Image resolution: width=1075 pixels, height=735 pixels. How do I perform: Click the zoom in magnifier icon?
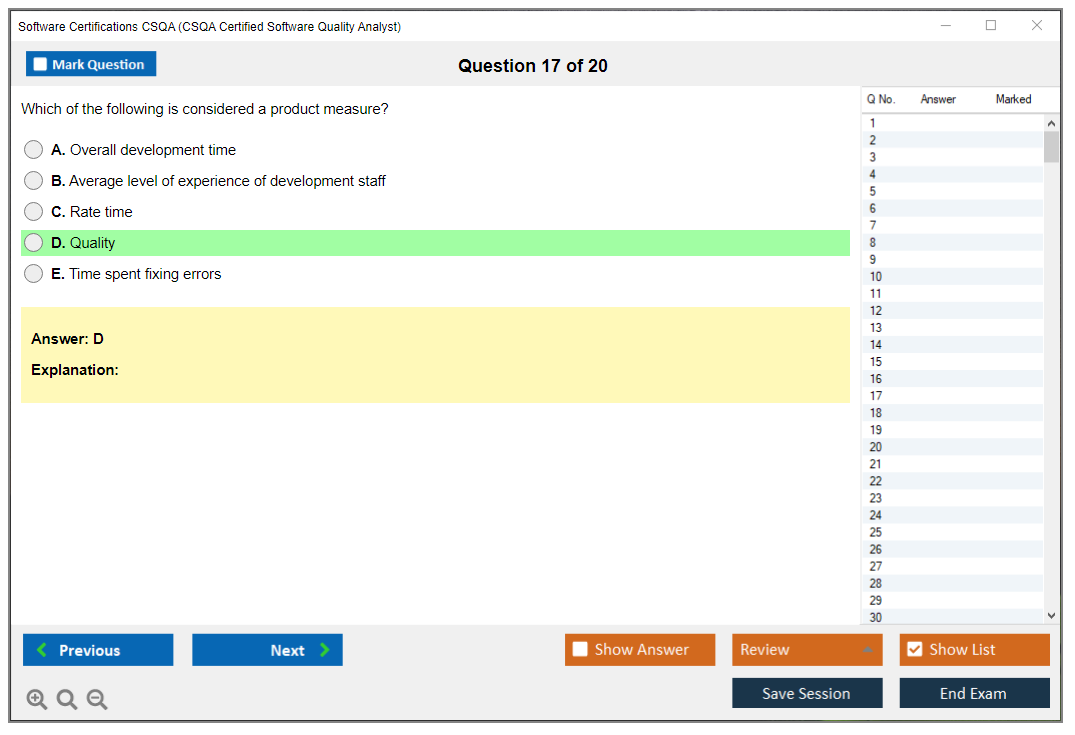(x=37, y=700)
